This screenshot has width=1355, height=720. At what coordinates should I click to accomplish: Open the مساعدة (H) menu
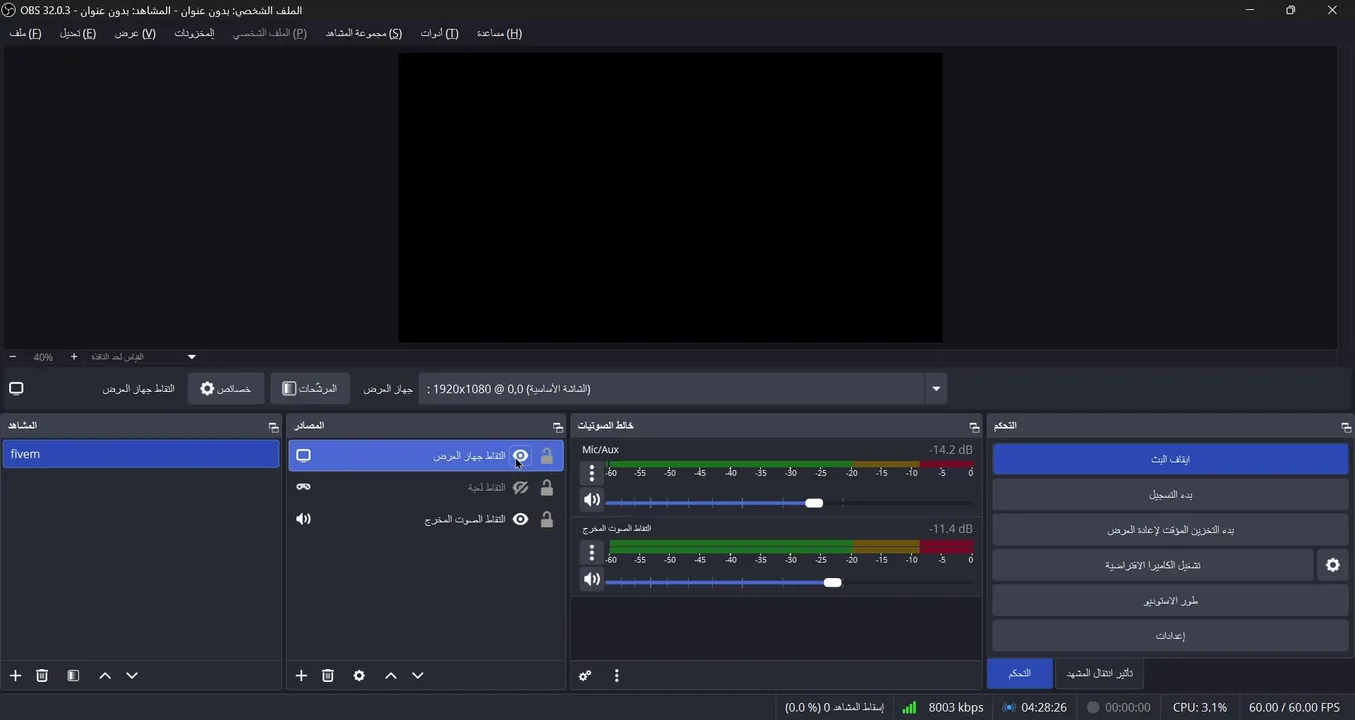coord(499,33)
